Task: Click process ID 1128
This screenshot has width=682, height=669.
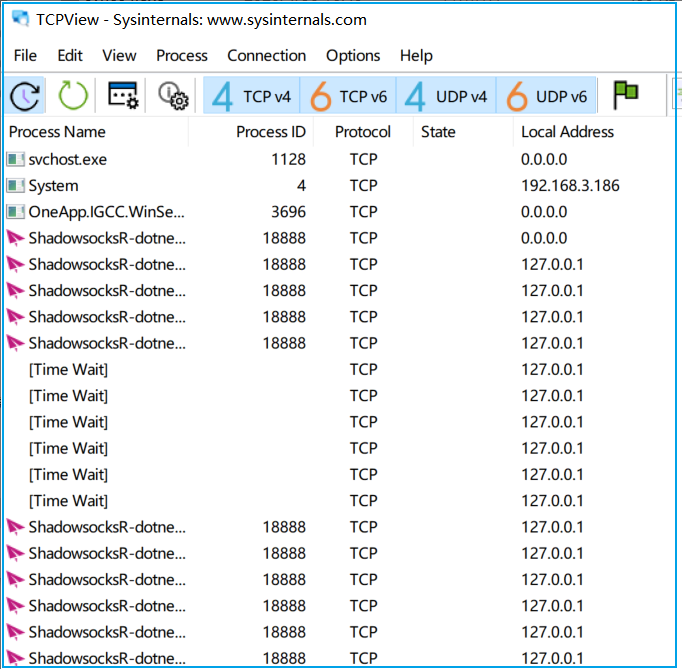Action: point(288,159)
